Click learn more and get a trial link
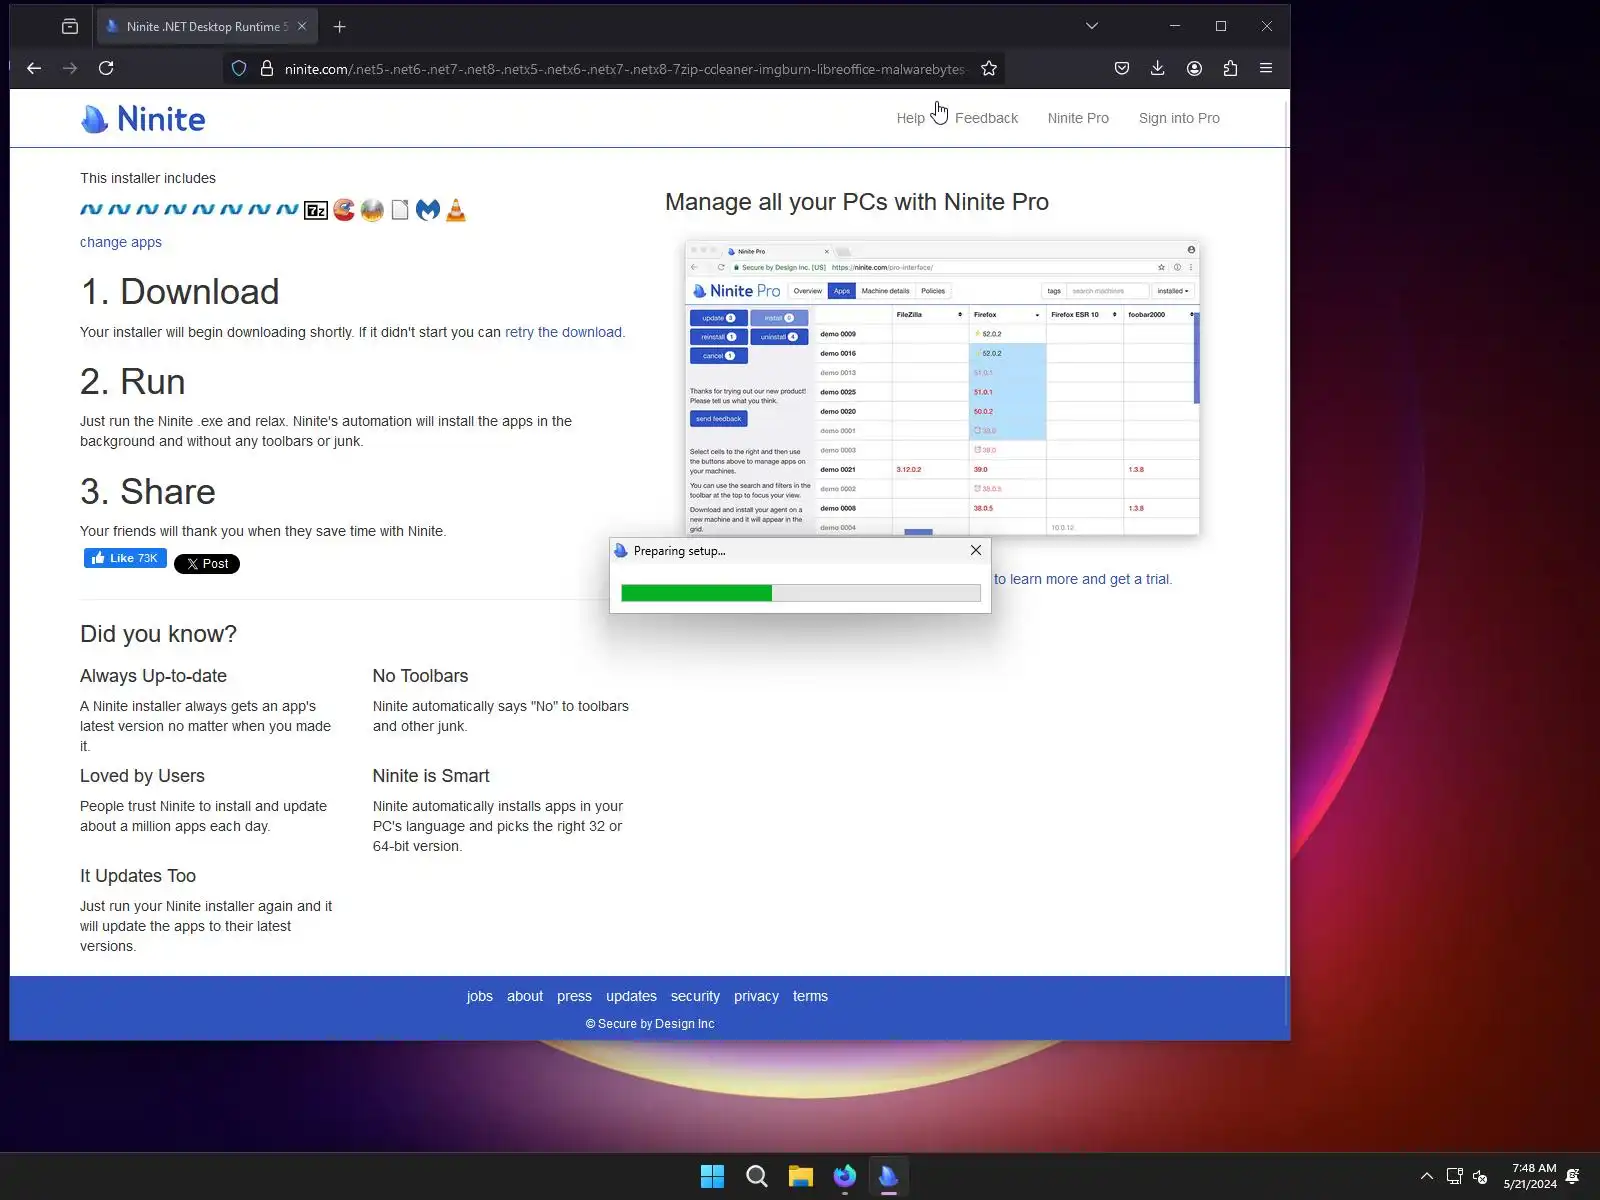Image resolution: width=1600 pixels, height=1200 pixels. point(1082,579)
